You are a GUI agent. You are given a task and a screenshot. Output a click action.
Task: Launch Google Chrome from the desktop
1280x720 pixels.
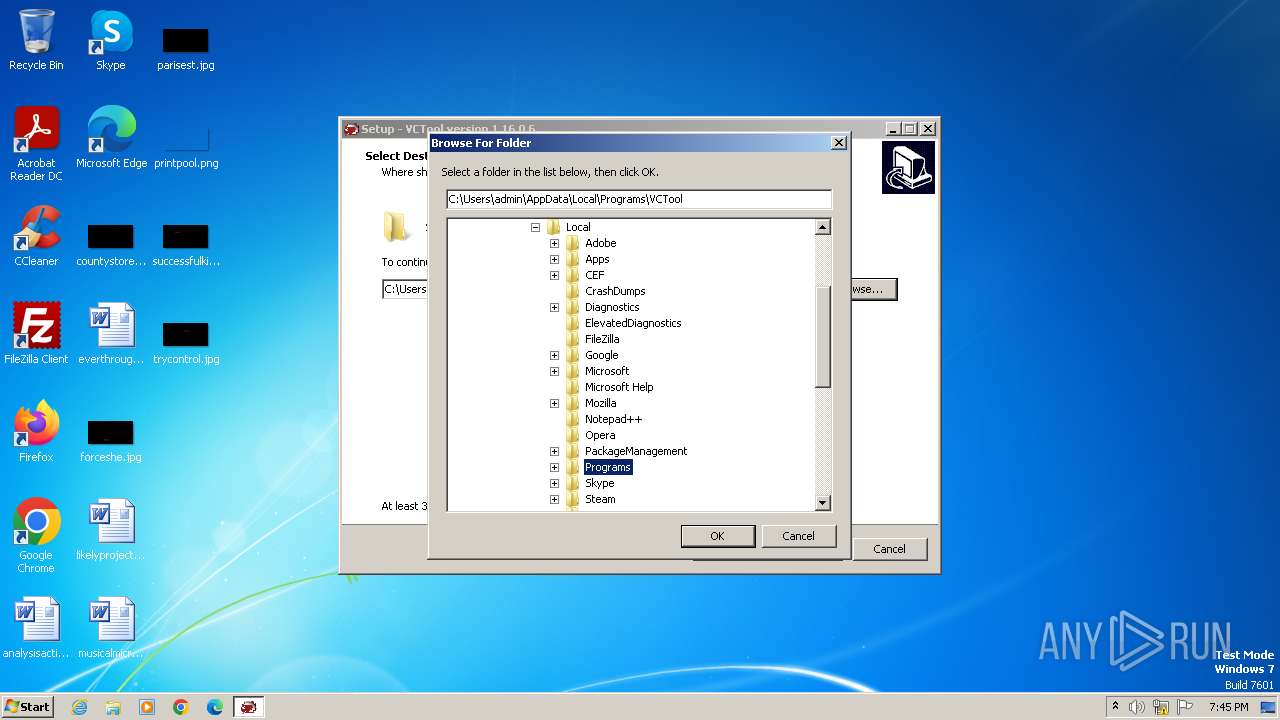click(x=36, y=536)
